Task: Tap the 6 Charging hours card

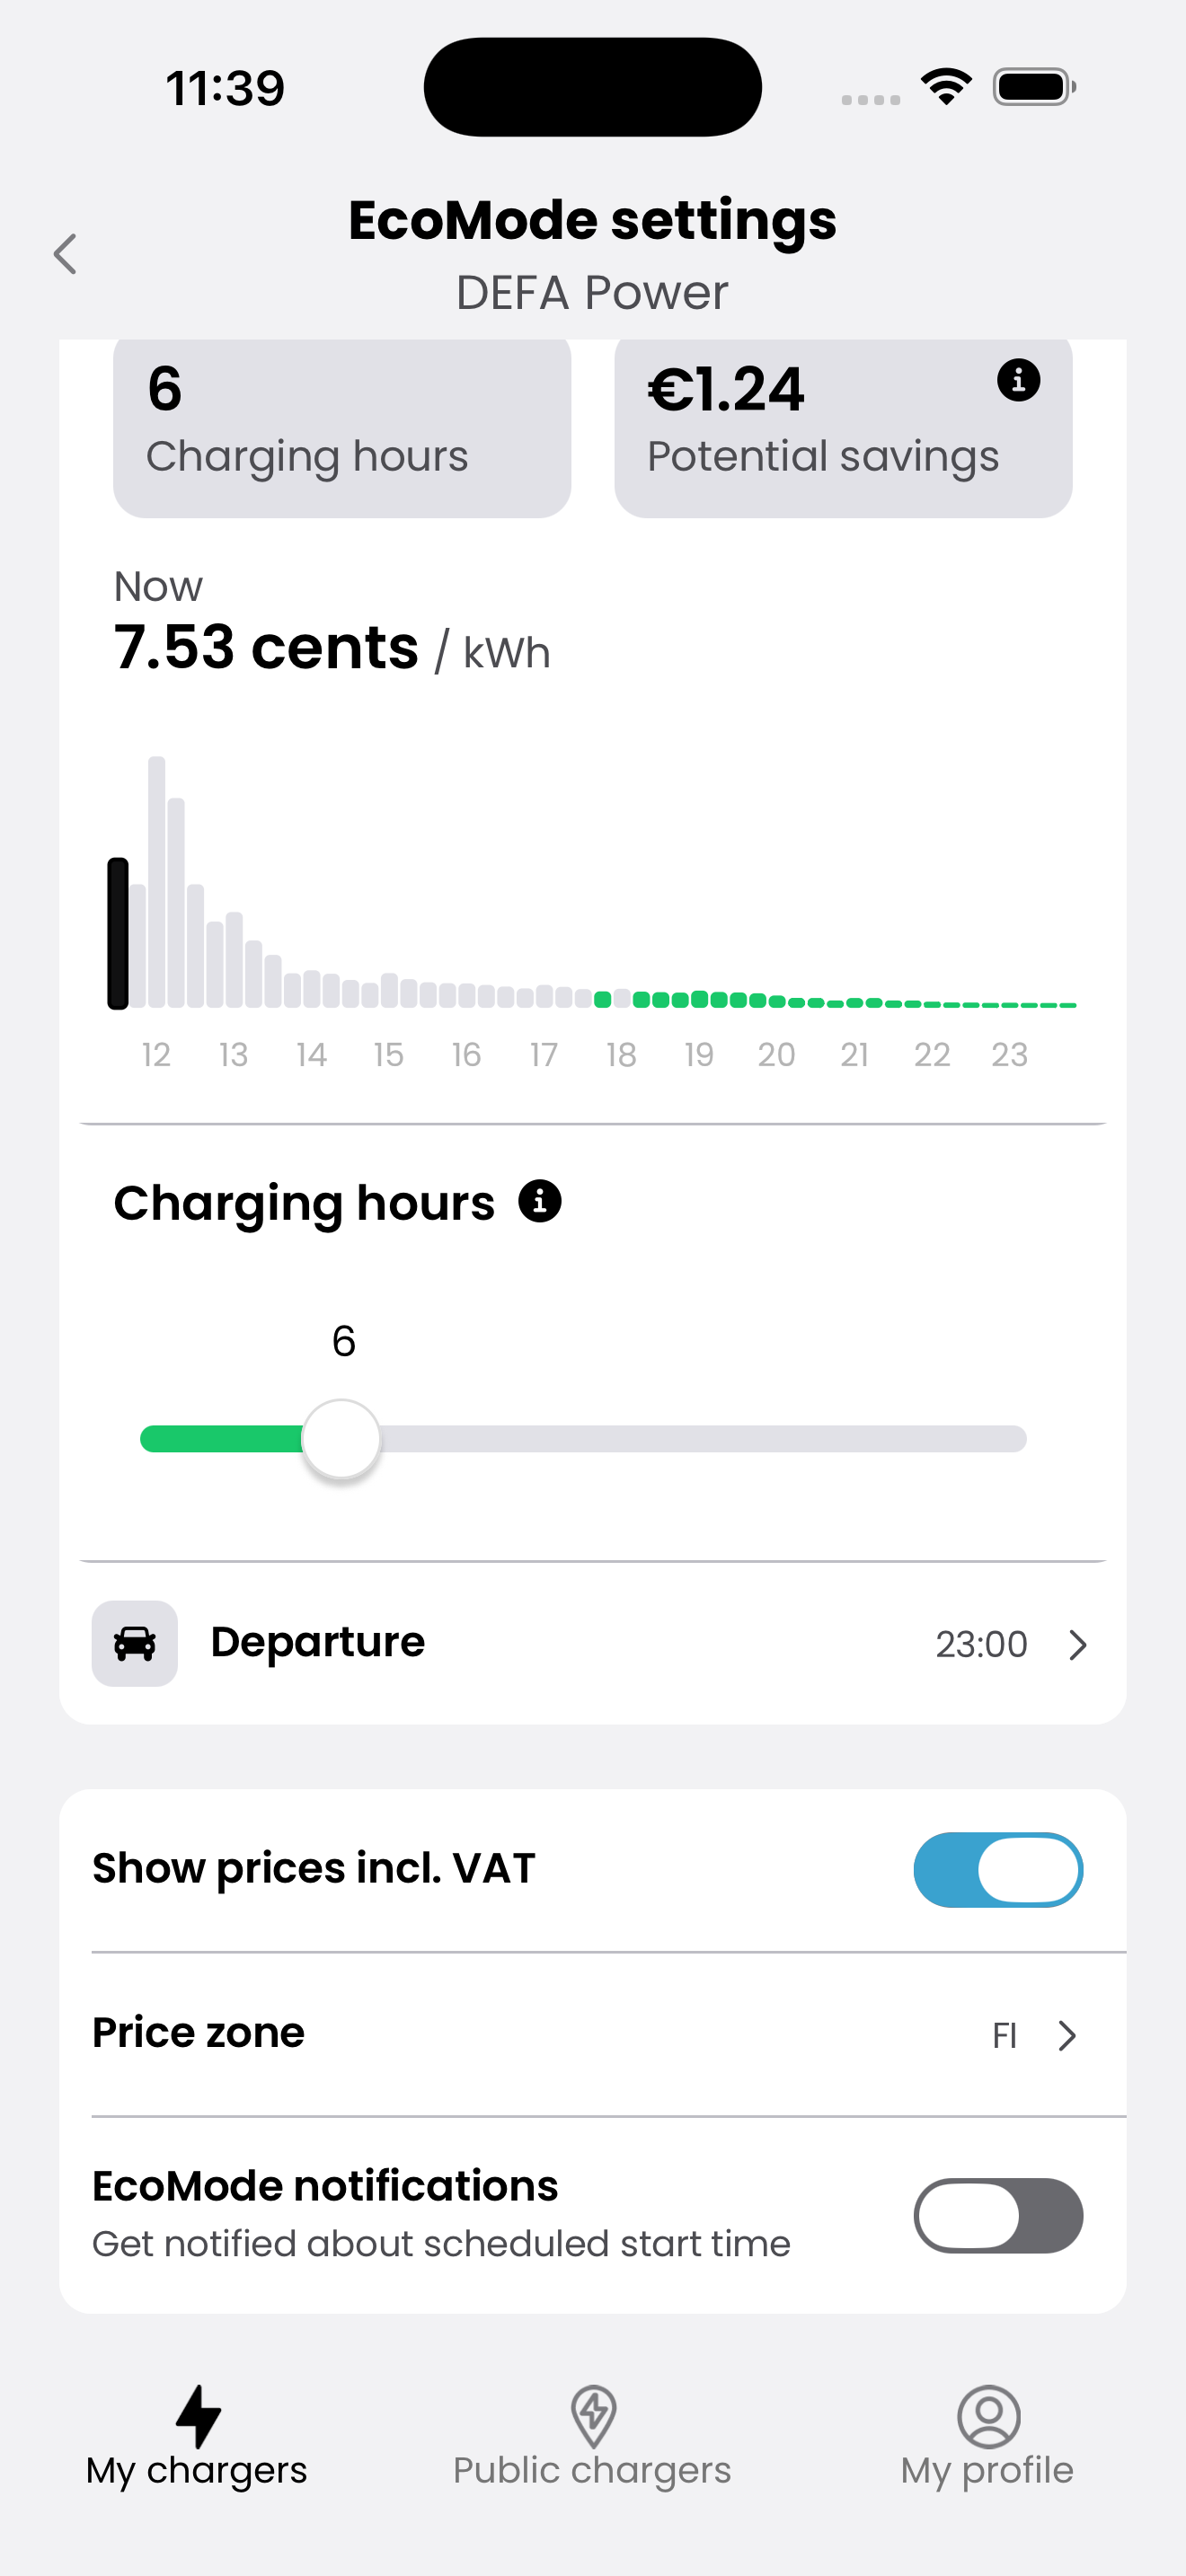Action: [342, 425]
